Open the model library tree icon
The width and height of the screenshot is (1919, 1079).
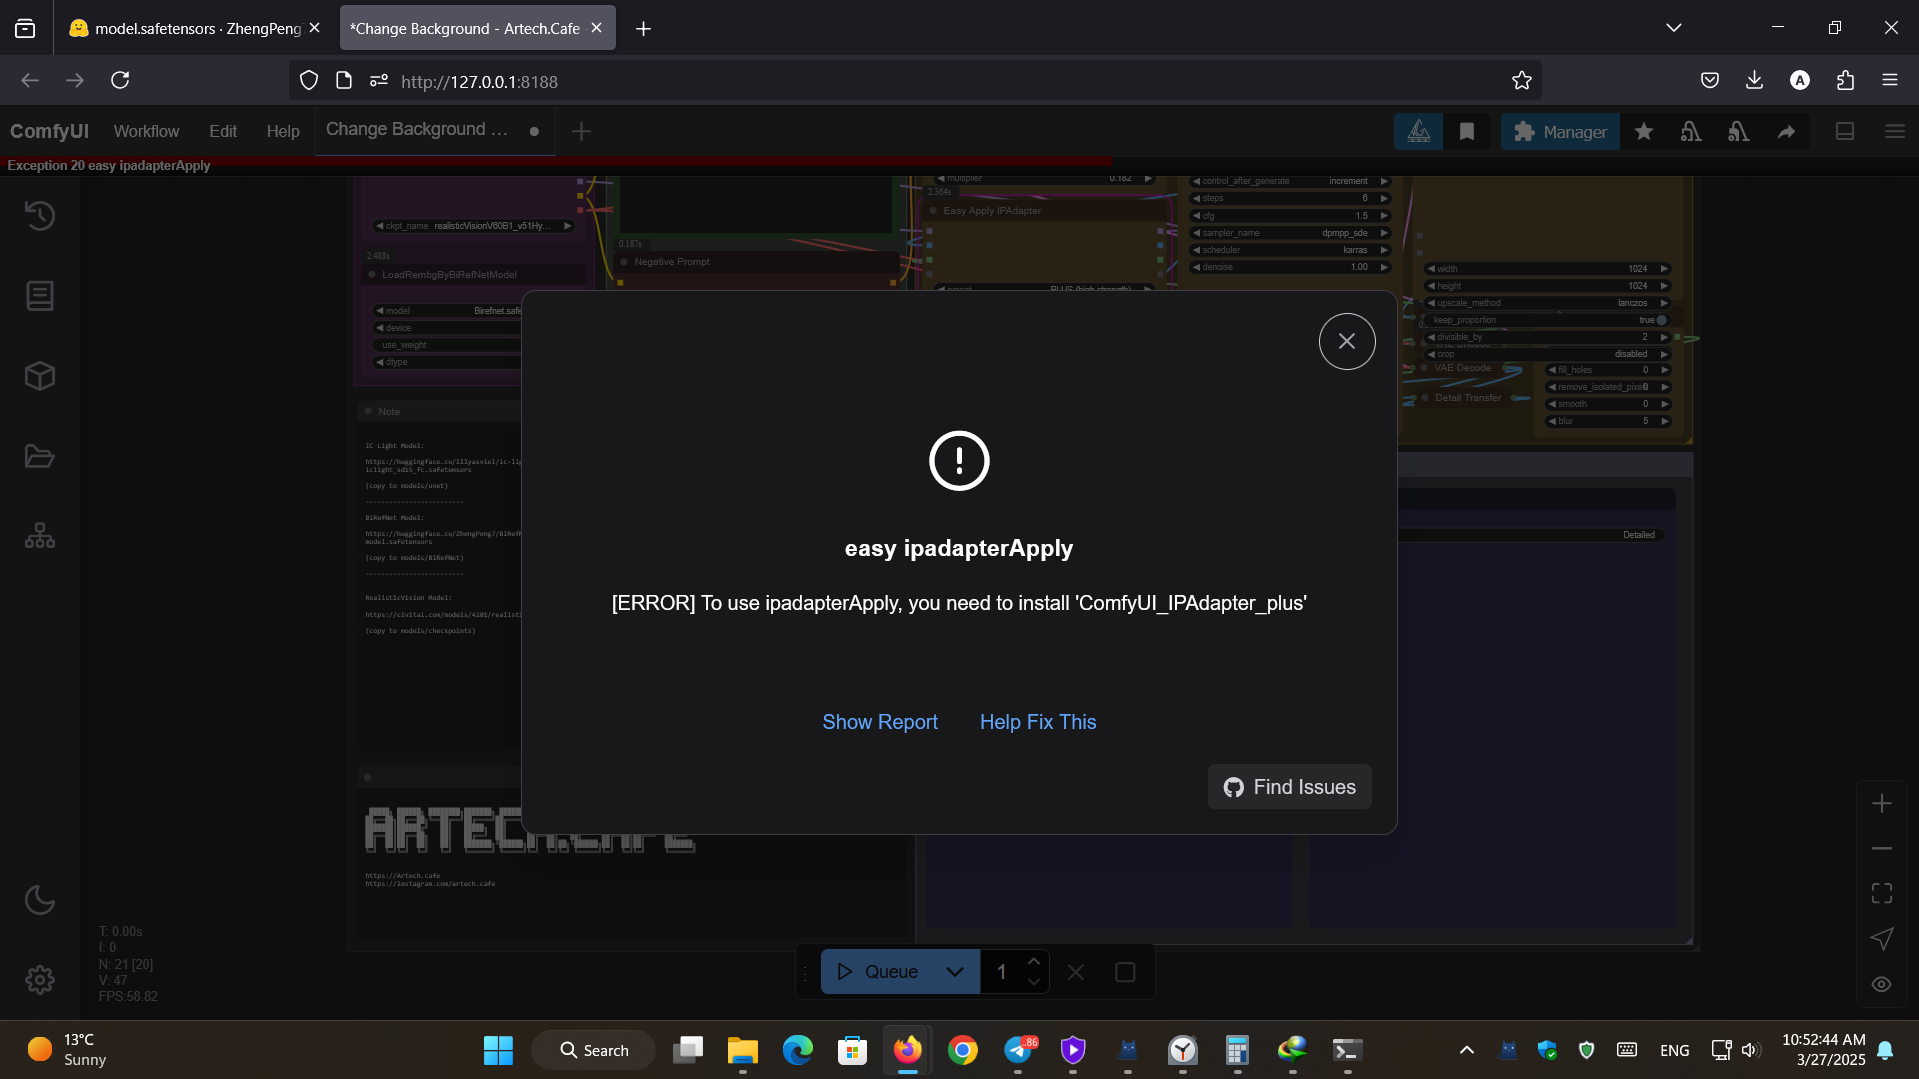pyautogui.click(x=40, y=536)
